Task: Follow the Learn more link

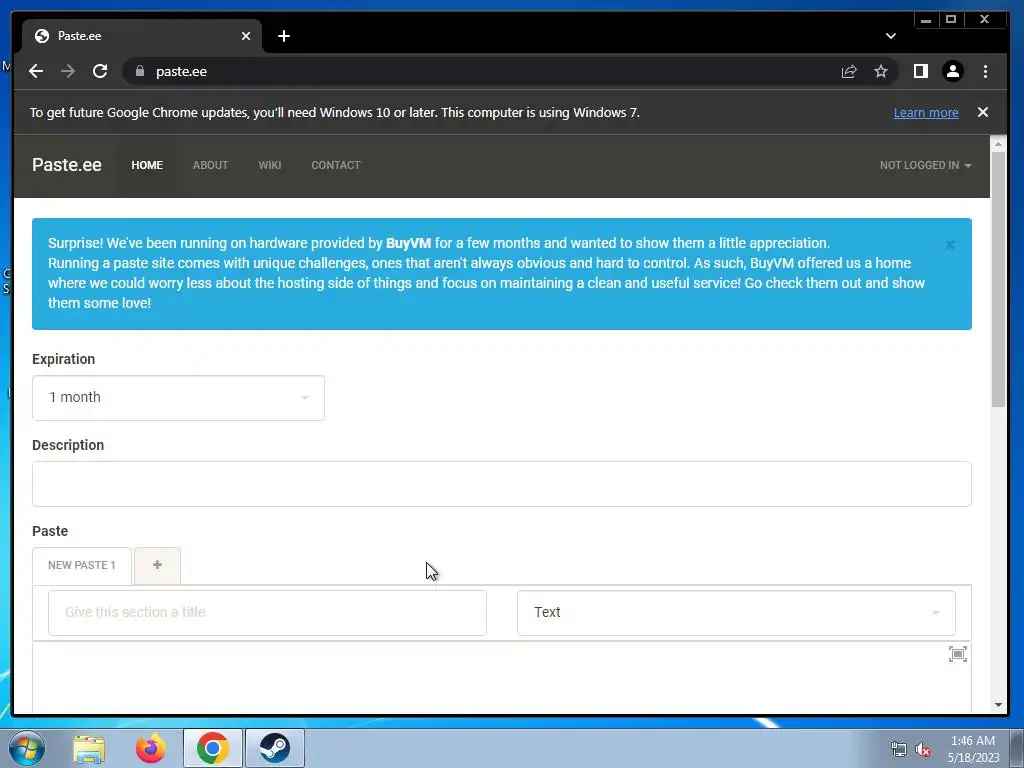Action: 926,112
